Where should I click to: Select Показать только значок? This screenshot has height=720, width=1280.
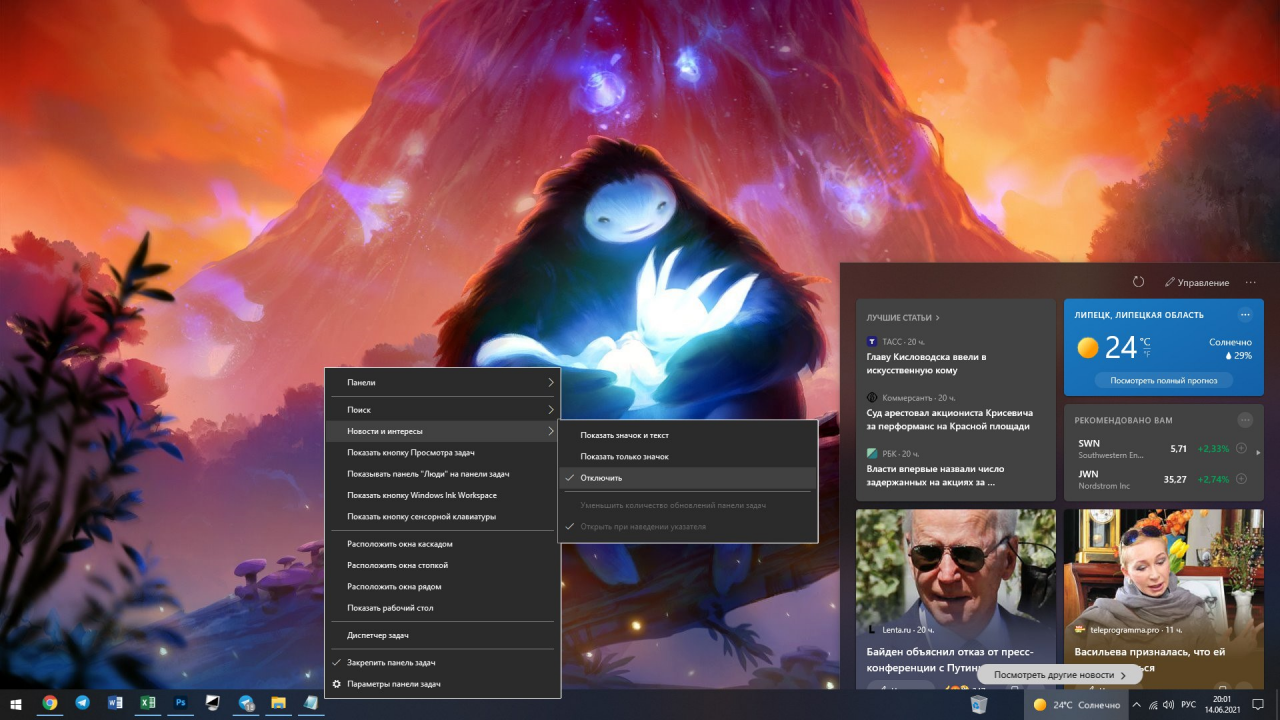coord(688,456)
